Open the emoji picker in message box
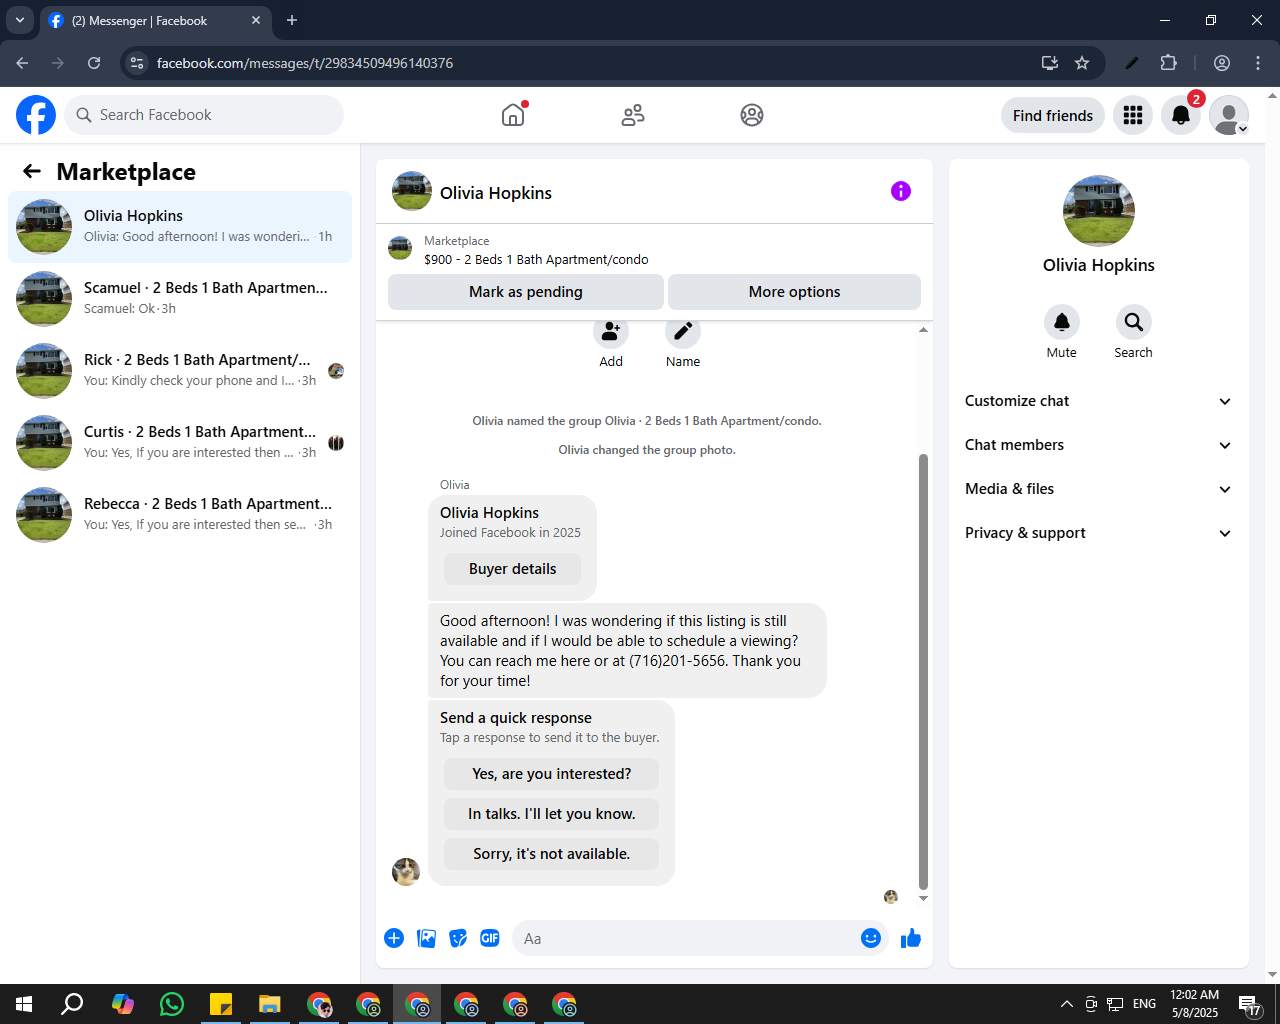Image resolution: width=1280 pixels, height=1024 pixels. 871,938
